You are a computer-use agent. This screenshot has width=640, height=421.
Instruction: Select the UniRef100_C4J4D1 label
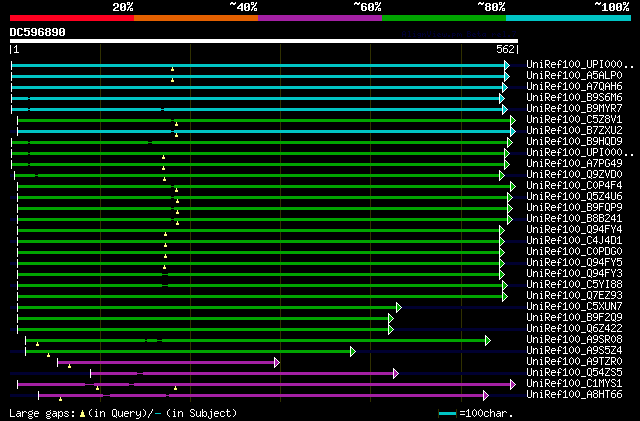pyautogui.click(x=574, y=241)
